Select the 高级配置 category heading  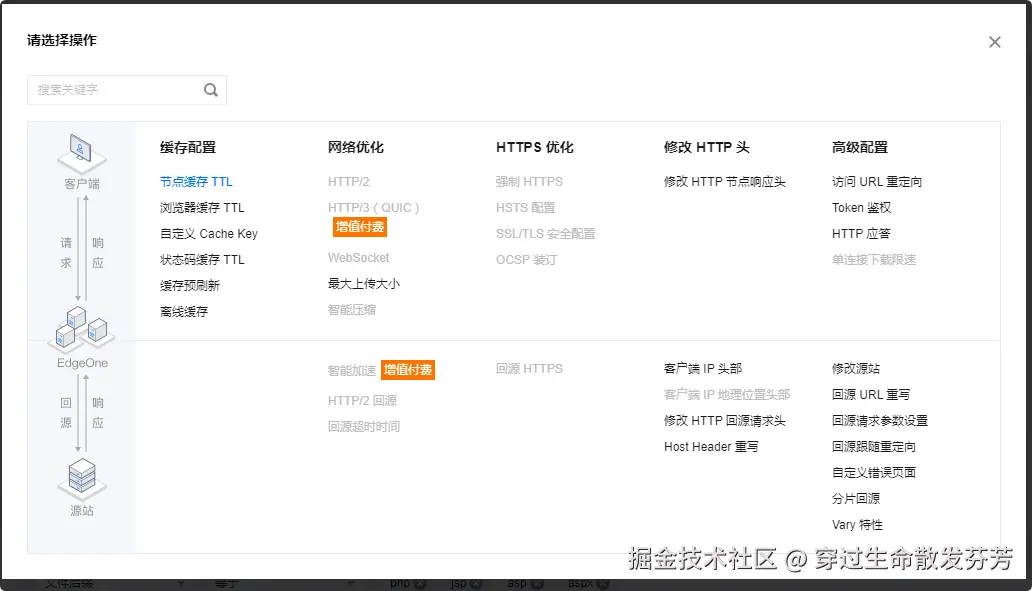pyautogui.click(x=855, y=146)
